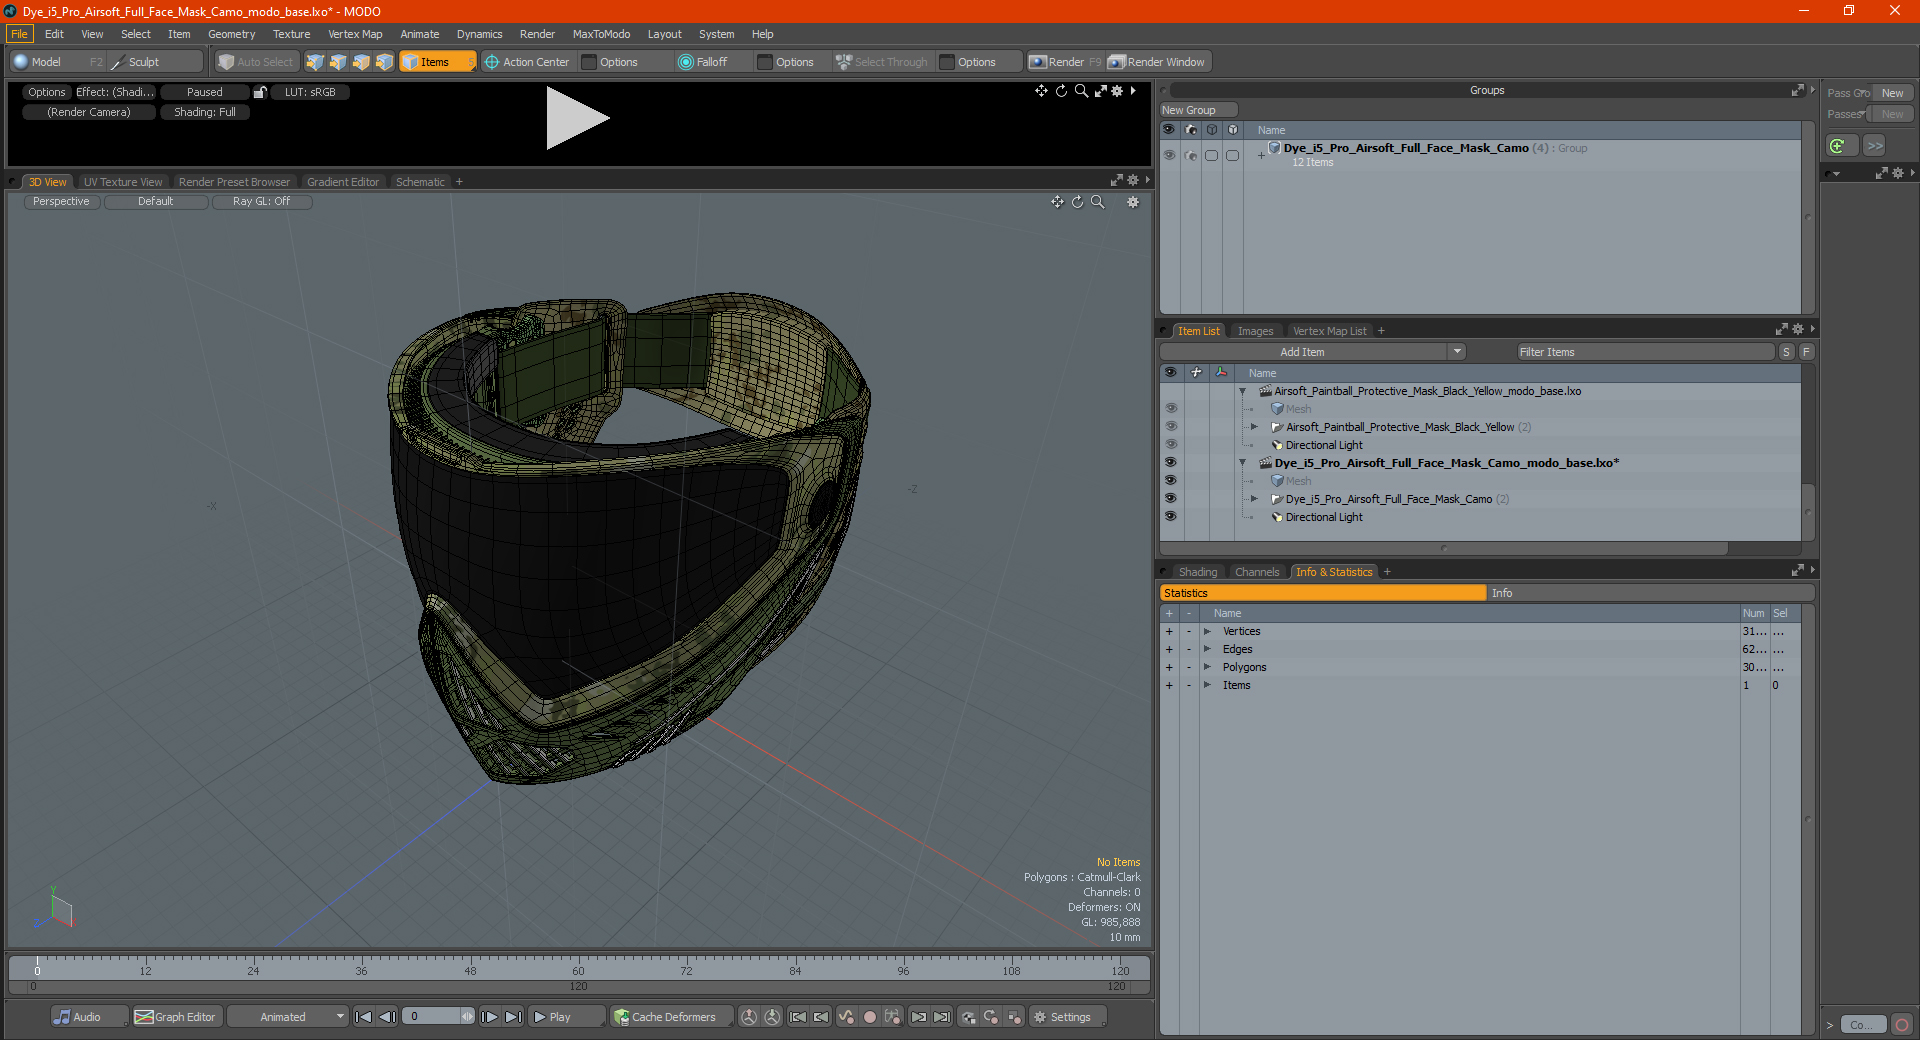Screen dimensions: 1920x1040
Task: Switch to Schematic tab
Action: 420,182
